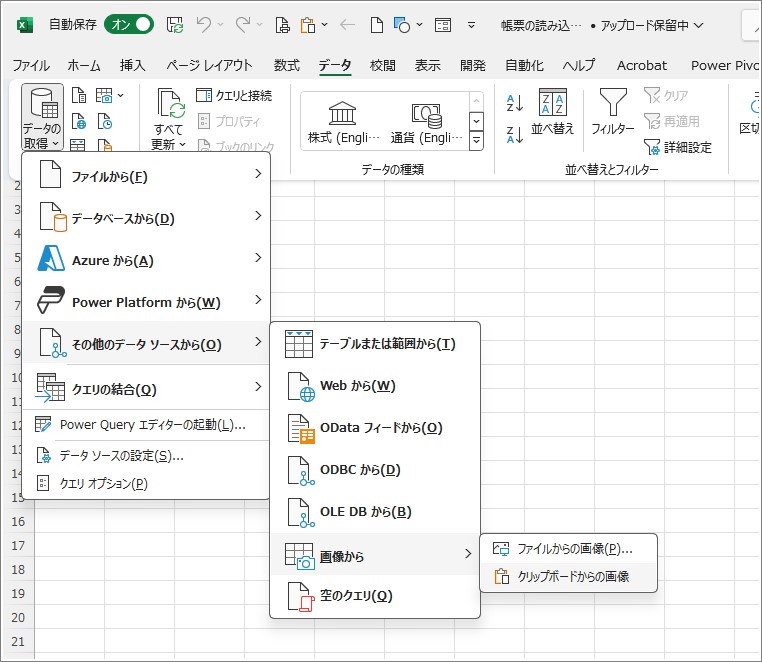Choose テーブルまたは範囲から option
Screen dimensions: 762x662
coord(375,344)
